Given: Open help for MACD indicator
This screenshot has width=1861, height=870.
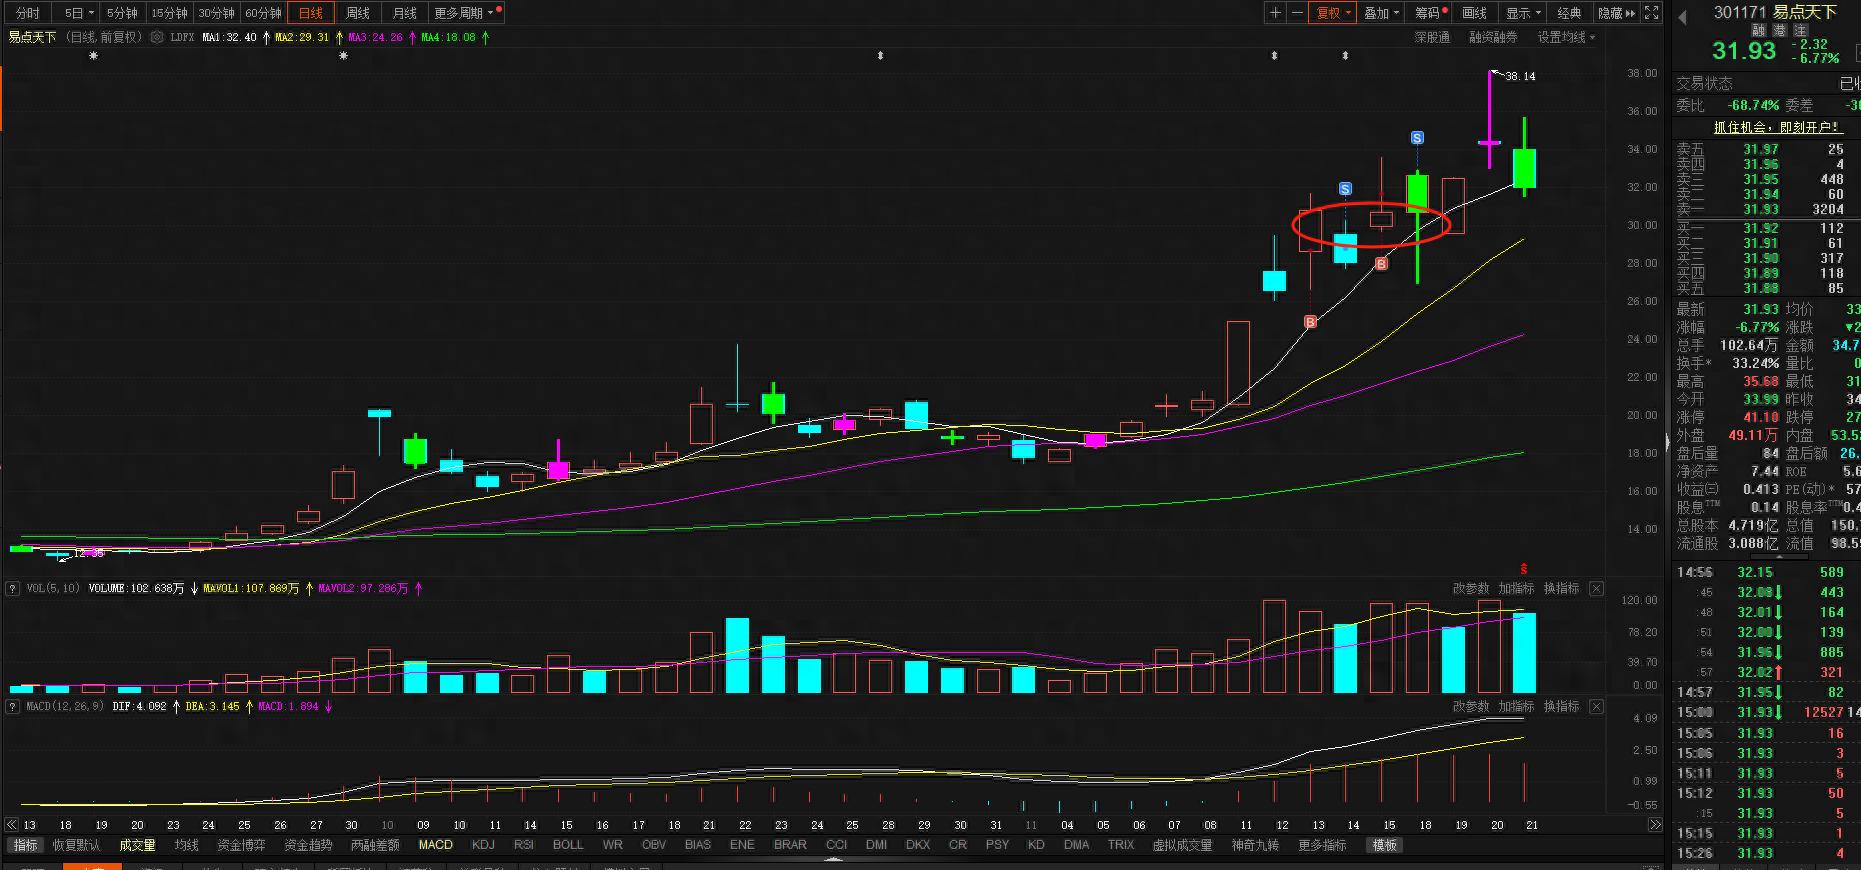Looking at the screenshot, I should [13, 707].
